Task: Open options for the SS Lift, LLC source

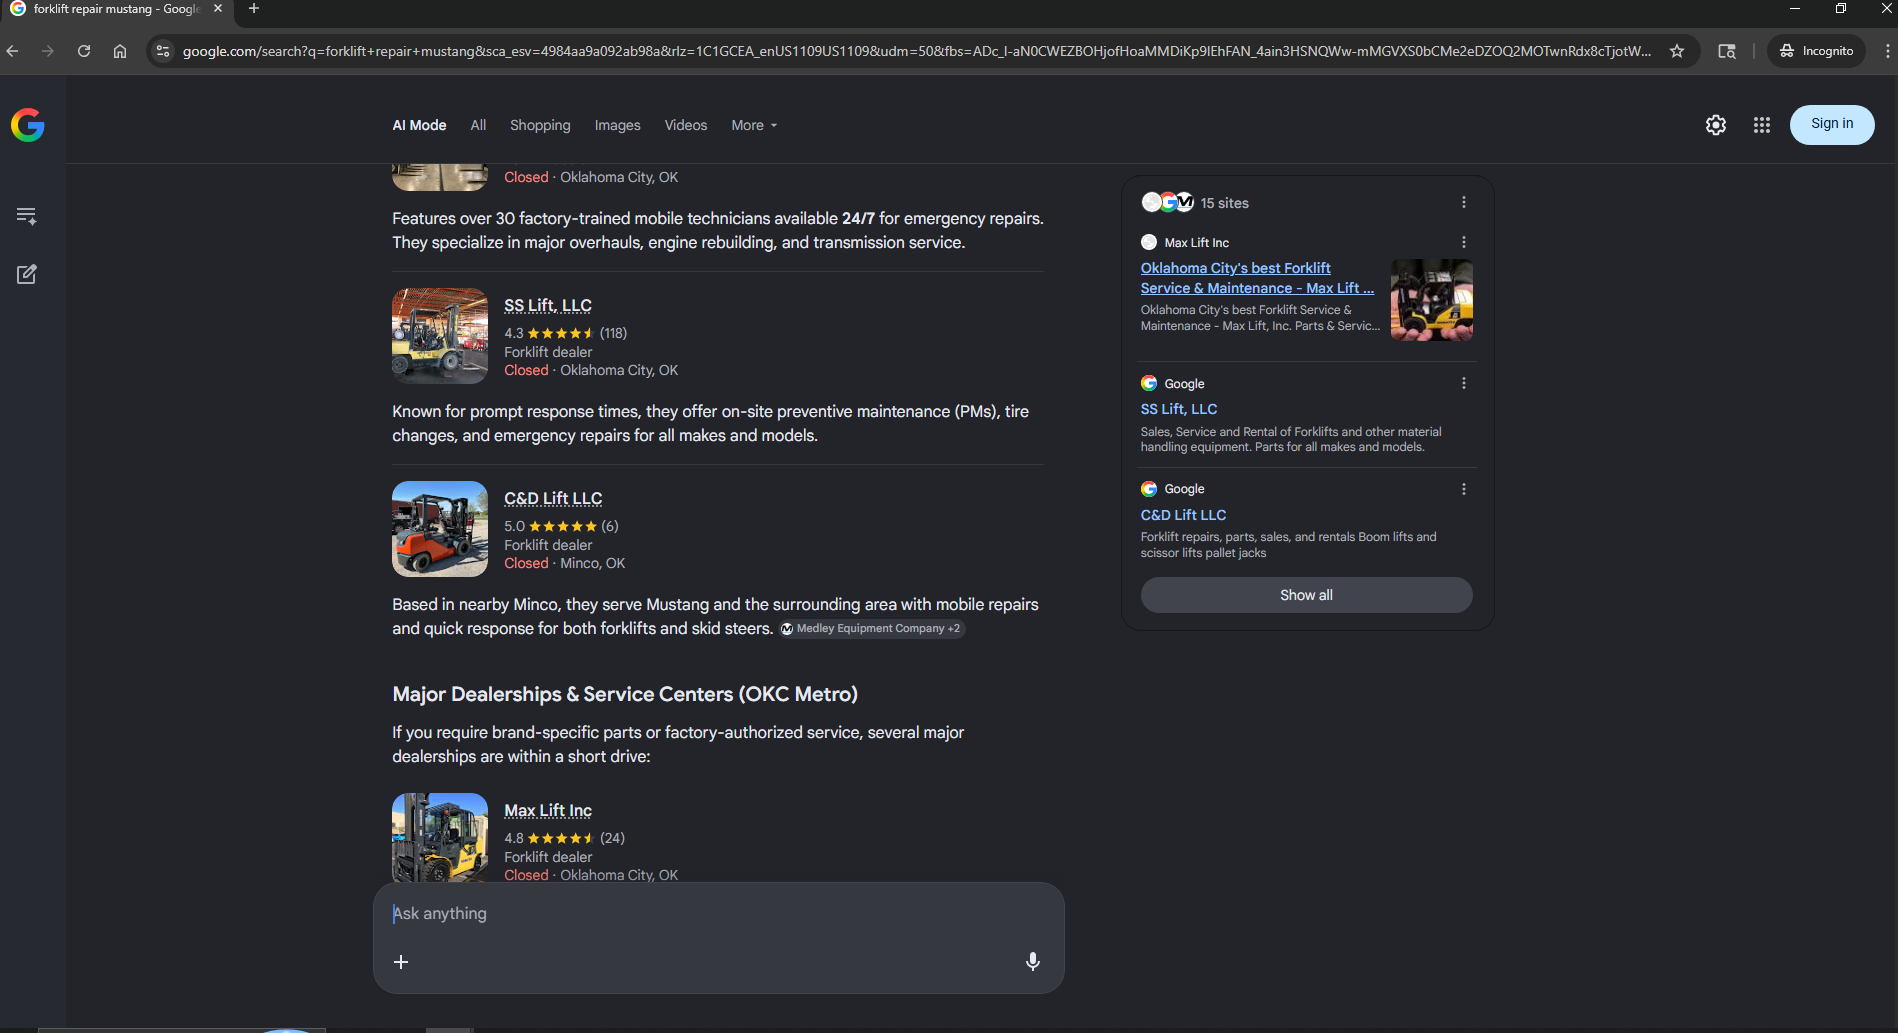Action: click(x=1464, y=383)
